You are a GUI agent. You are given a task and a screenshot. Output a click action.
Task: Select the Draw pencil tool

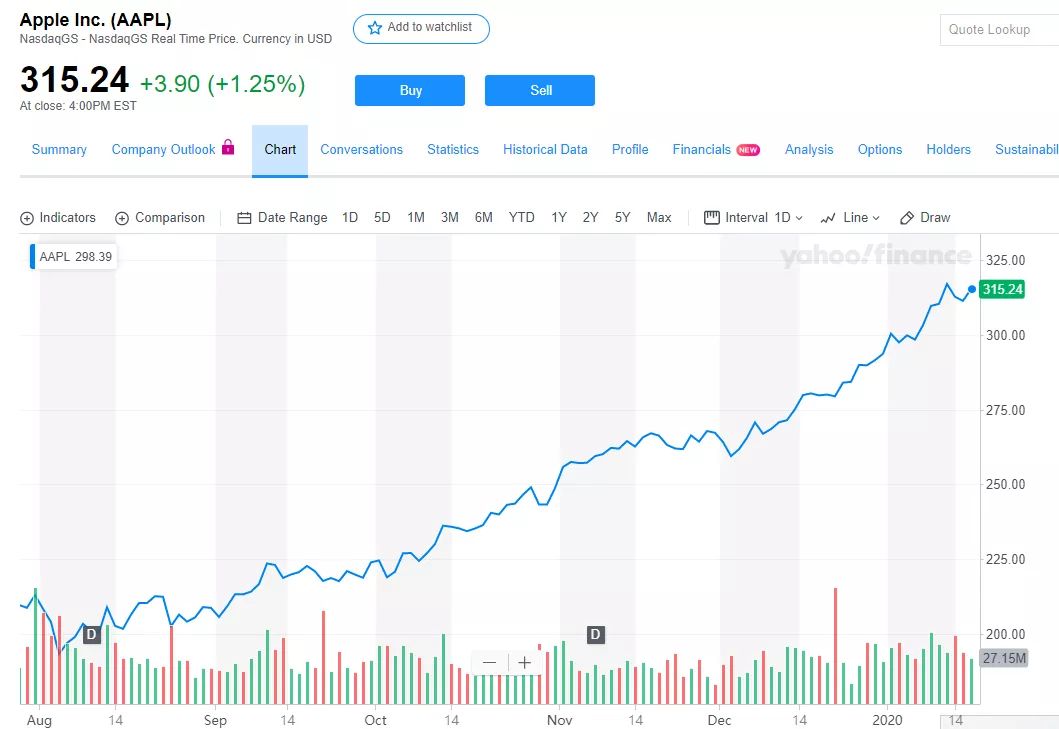click(907, 218)
